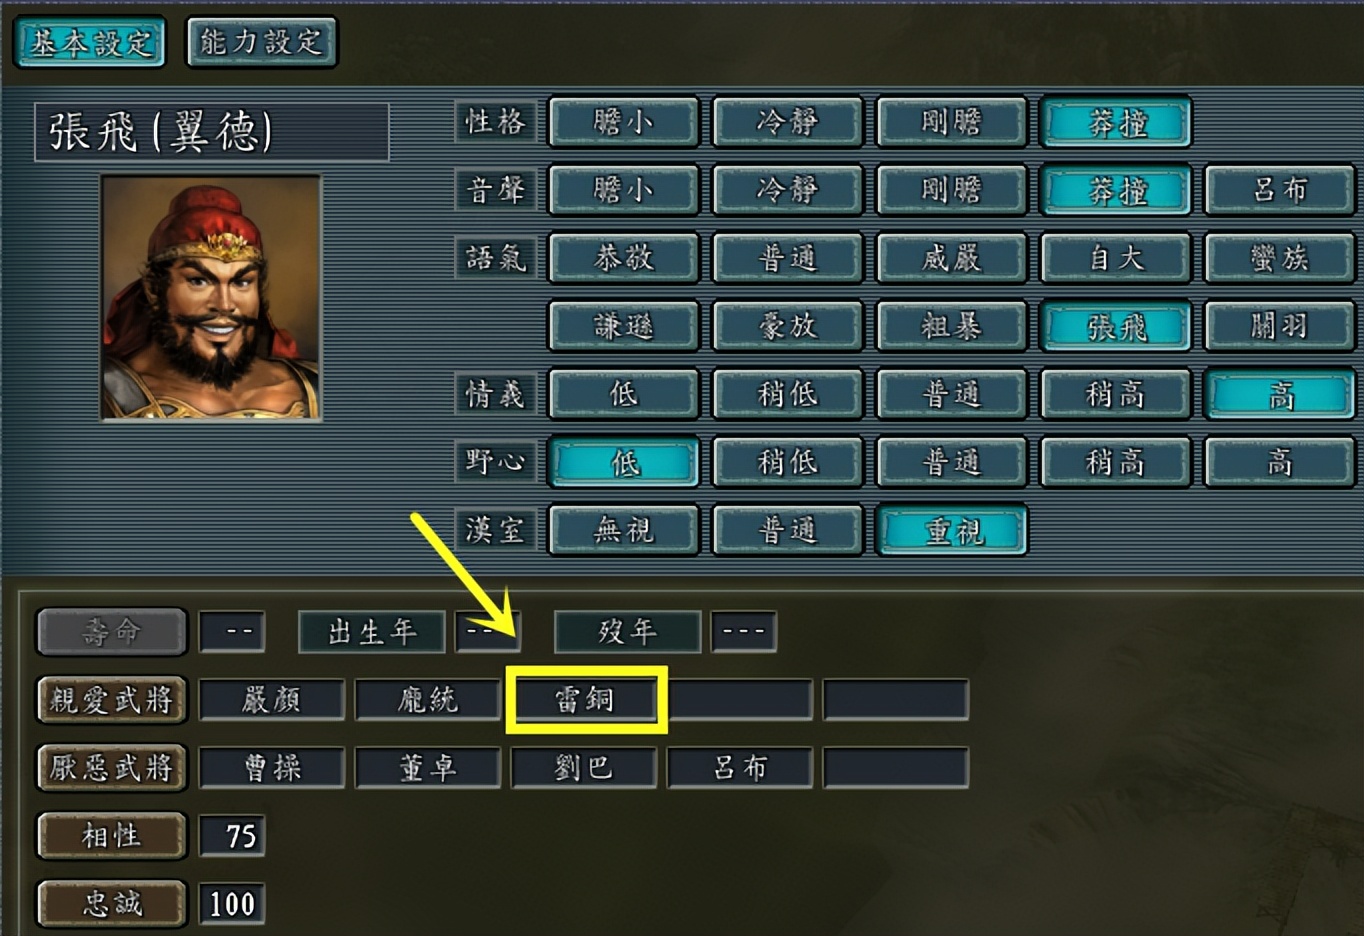Choose 無視 for 漢室
This screenshot has width=1364, height=936.
624,530
